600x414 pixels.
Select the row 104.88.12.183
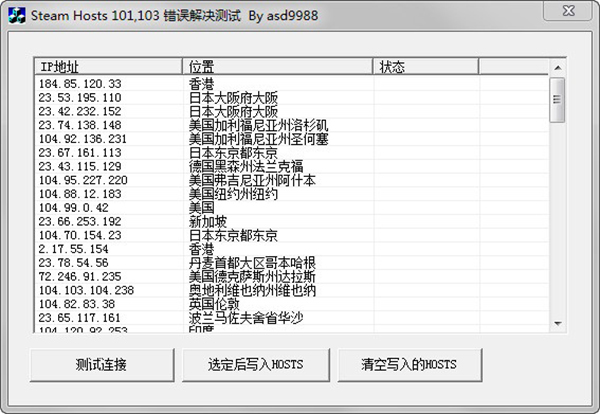[x=292, y=194]
